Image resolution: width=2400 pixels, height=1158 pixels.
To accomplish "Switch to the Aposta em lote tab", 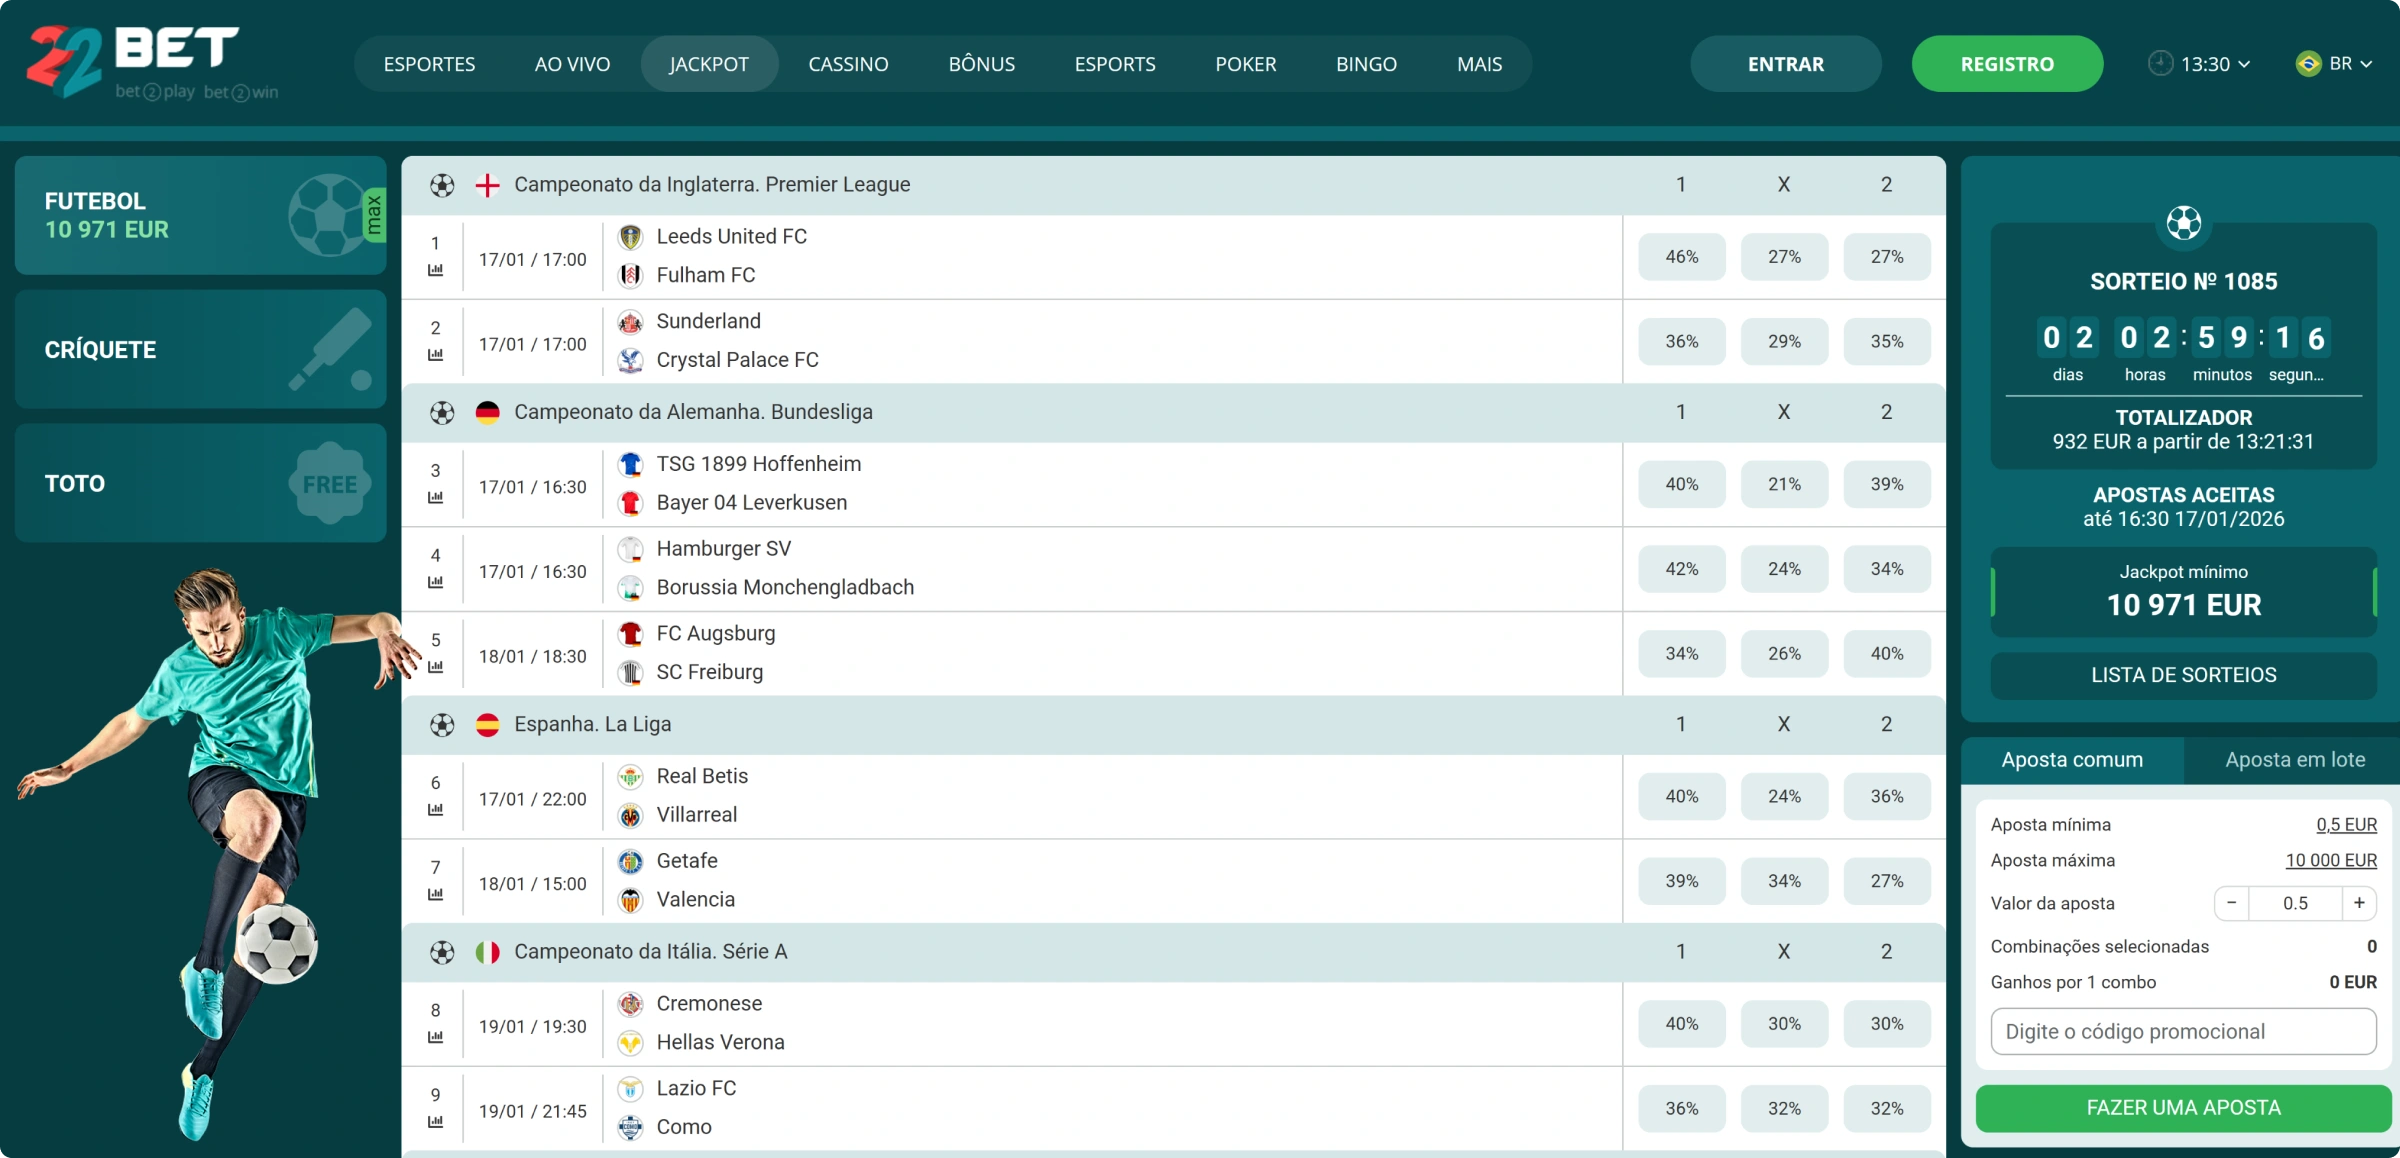I will coord(2294,760).
